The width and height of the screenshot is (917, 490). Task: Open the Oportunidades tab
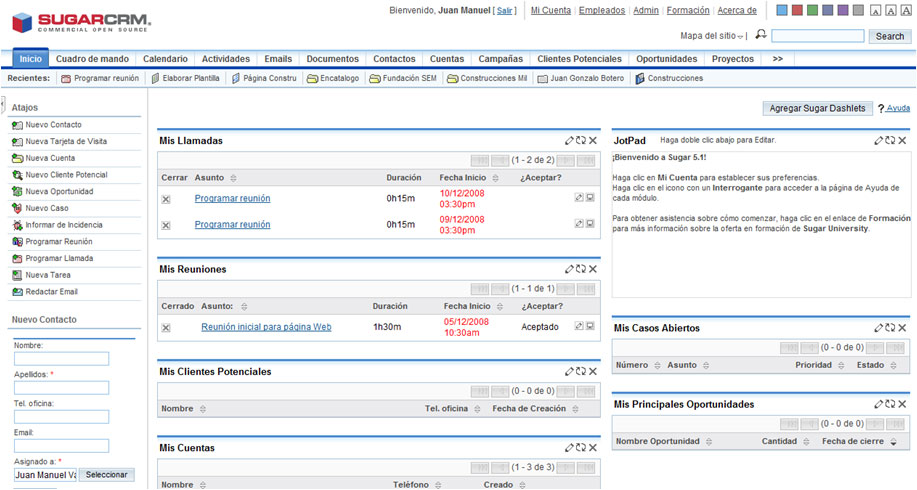666,59
